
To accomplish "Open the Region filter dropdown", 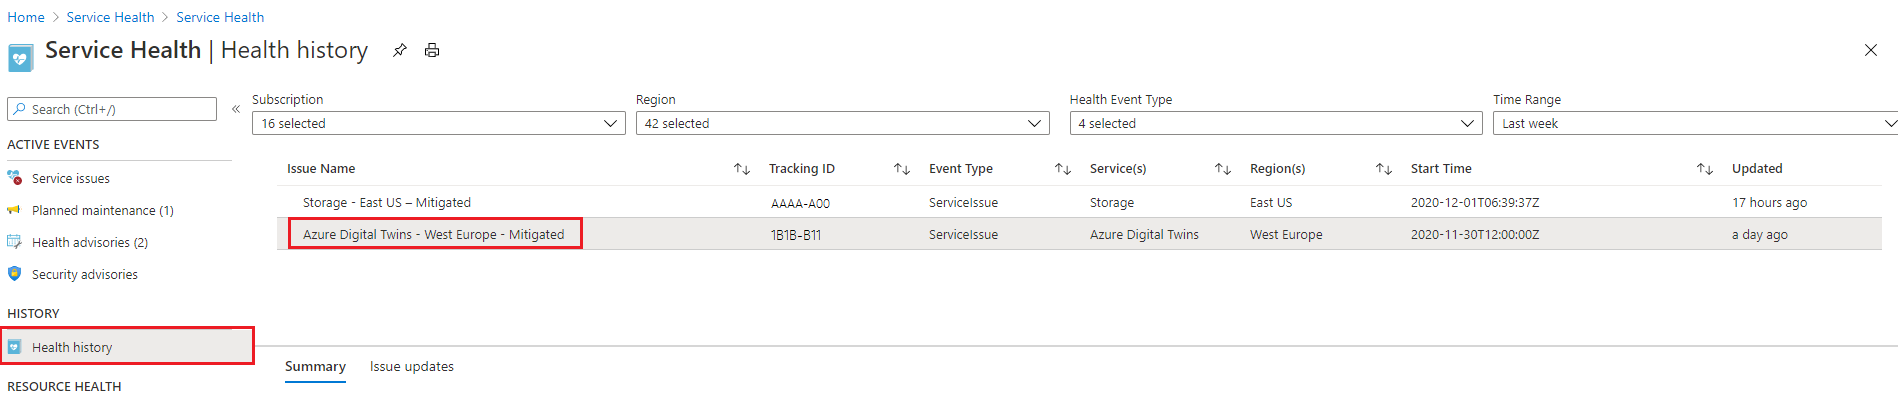I will [x=842, y=123].
